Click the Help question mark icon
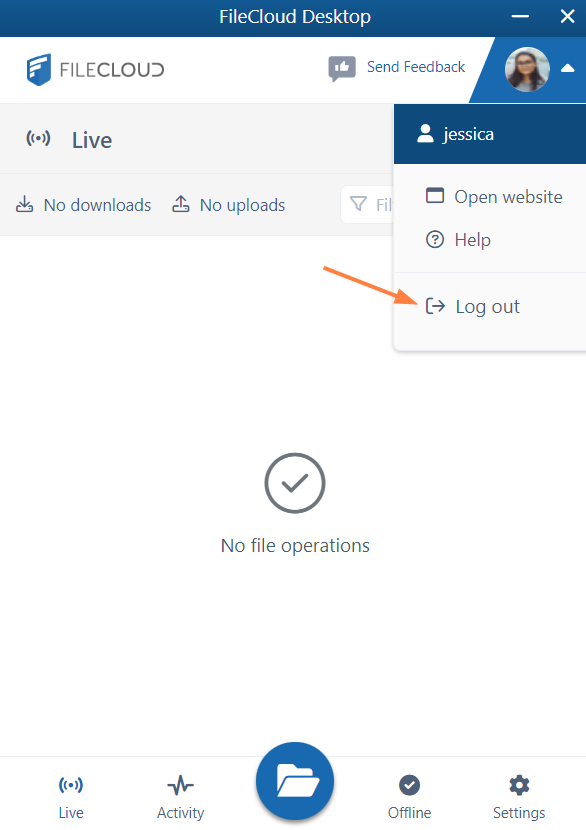The height and width of the screenshot is (830, 586). point(435,240)
